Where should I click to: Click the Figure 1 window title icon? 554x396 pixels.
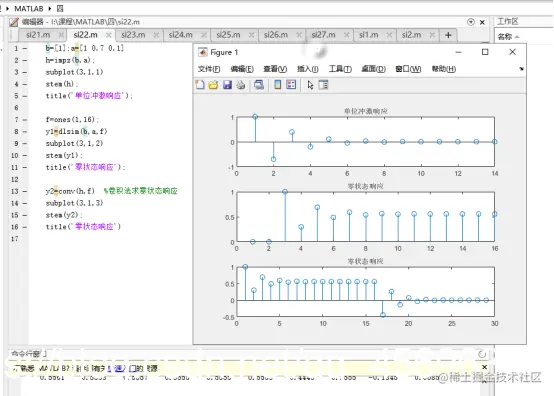(x=203, y=52)
